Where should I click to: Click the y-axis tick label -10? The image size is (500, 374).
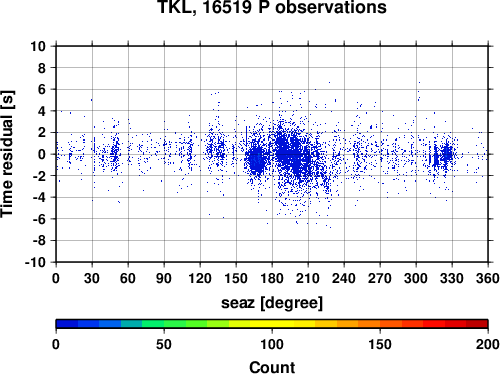pyautogui.click(x=36, y=262)
